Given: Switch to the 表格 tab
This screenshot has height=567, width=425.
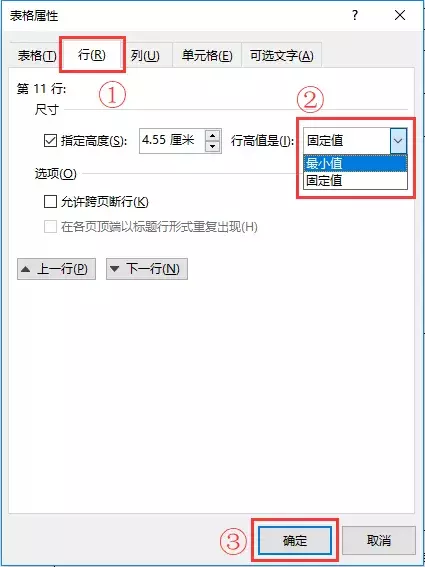Looking at the screenshot, I should [37, 56].
